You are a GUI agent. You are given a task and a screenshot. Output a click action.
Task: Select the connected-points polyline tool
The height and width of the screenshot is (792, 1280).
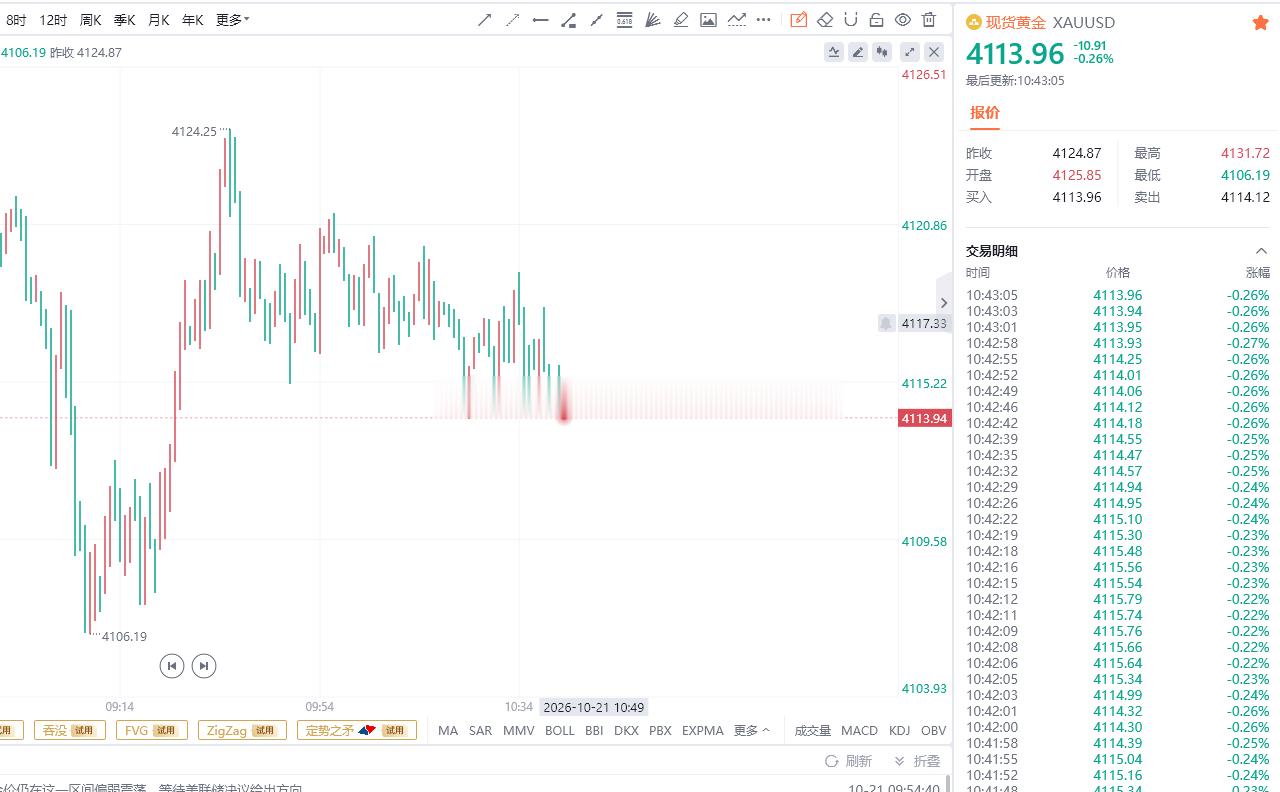569,20
